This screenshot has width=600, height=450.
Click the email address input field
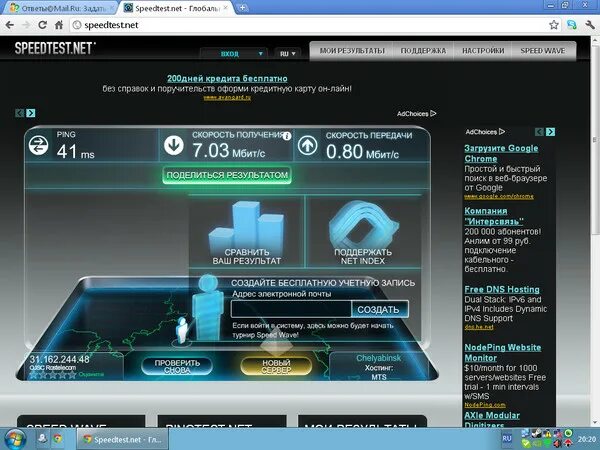click(x=291, y=309)
